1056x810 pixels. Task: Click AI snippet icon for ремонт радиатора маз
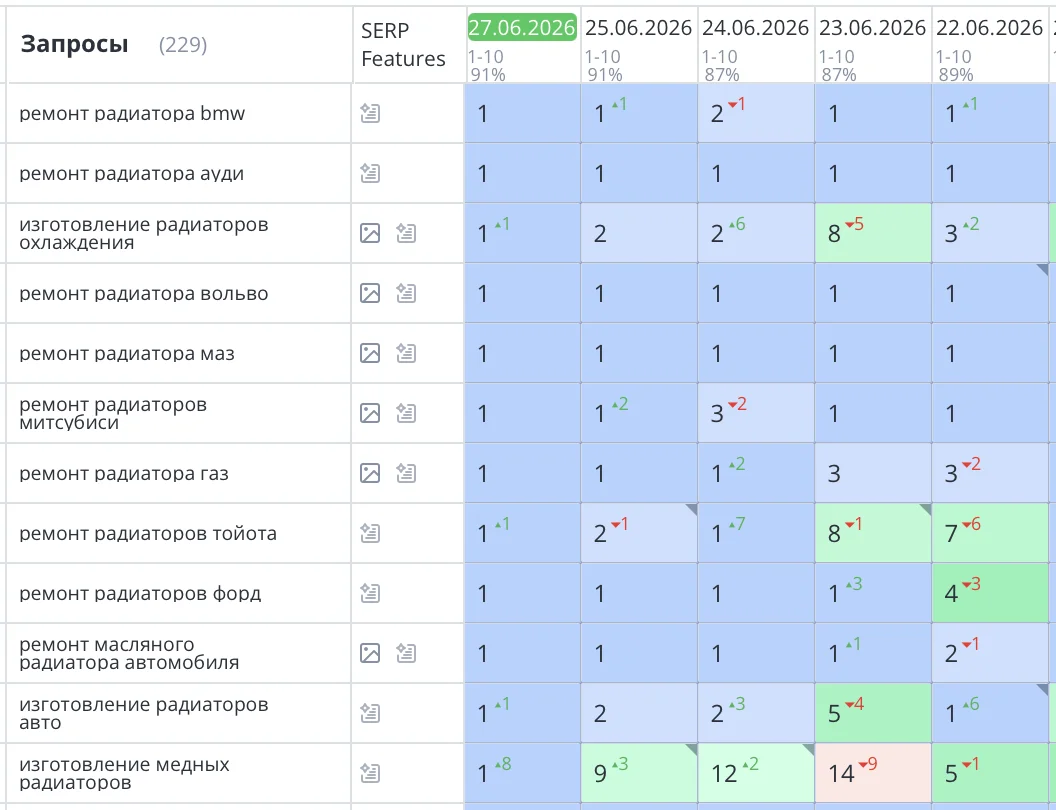(405, 353)
